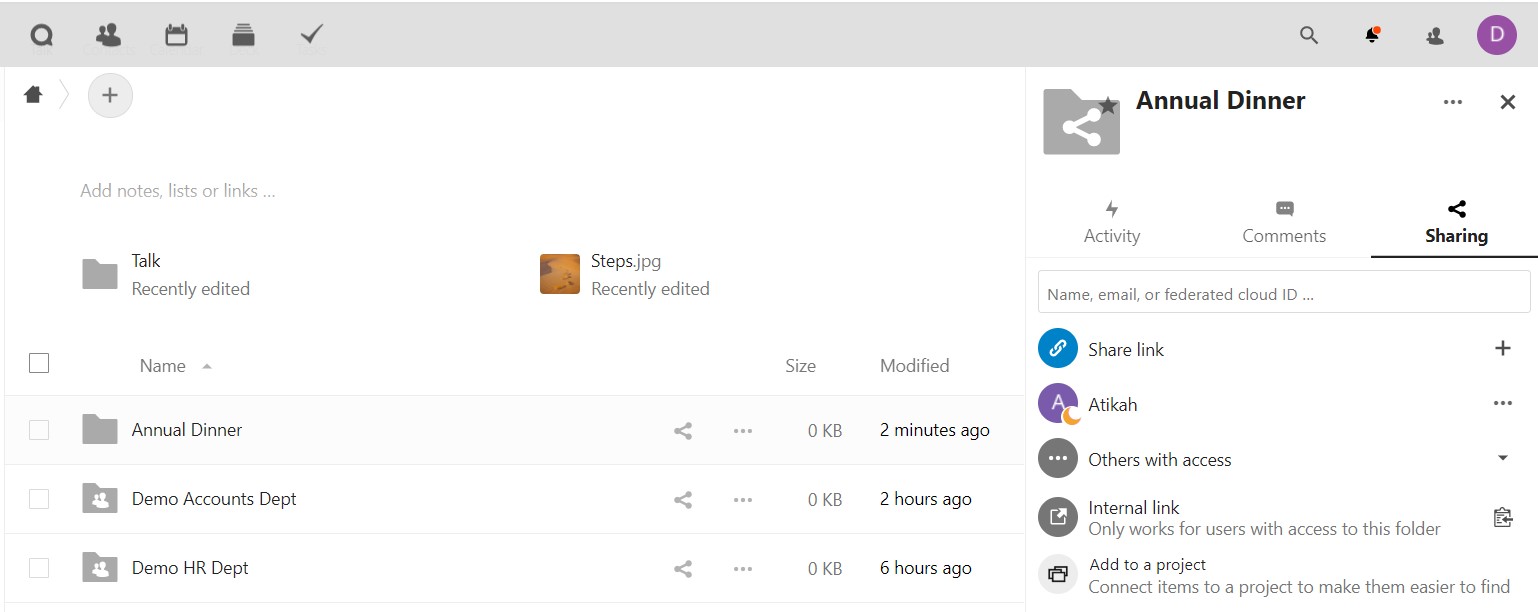Image resolution: width=1538 pixels, height=612 pixels.
Task: Open the Calendar app icon
Action: (x=176, y=35)
